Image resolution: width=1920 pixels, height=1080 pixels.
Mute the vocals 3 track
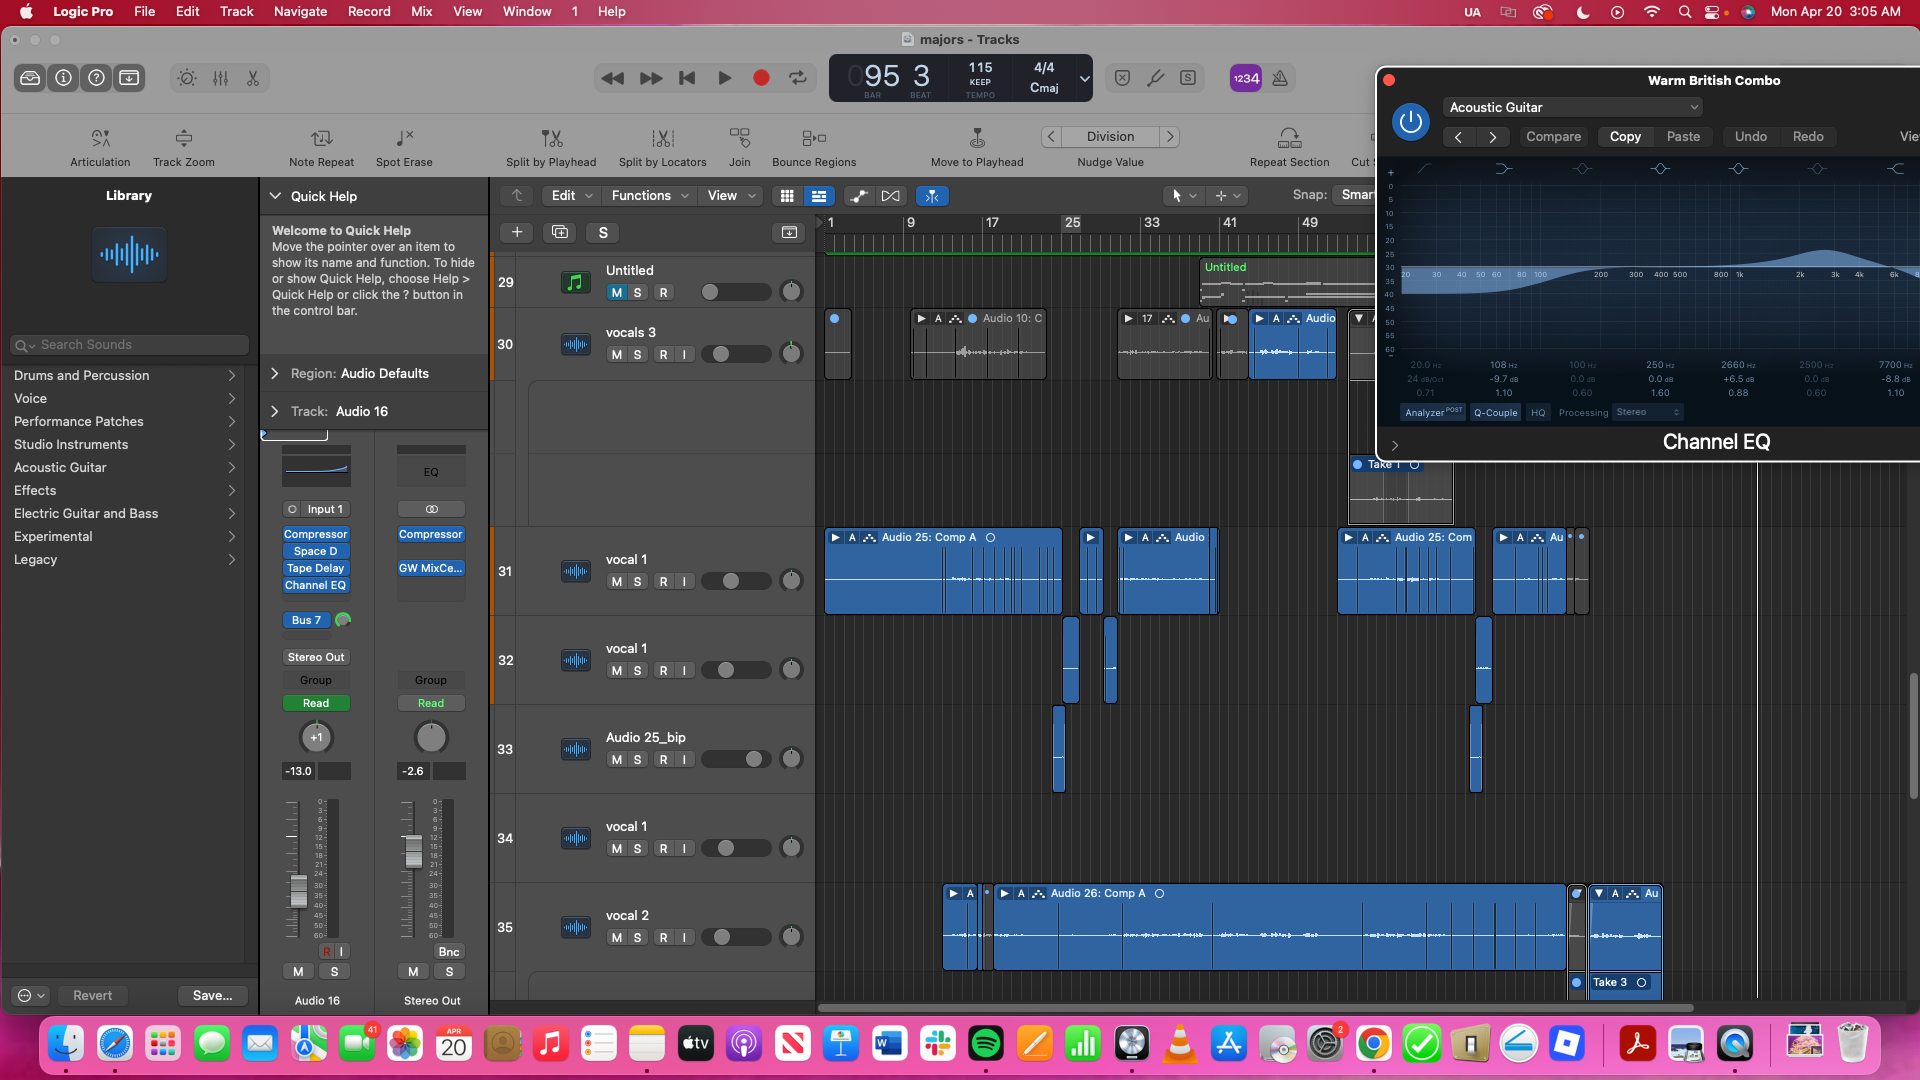pos(617,355)
